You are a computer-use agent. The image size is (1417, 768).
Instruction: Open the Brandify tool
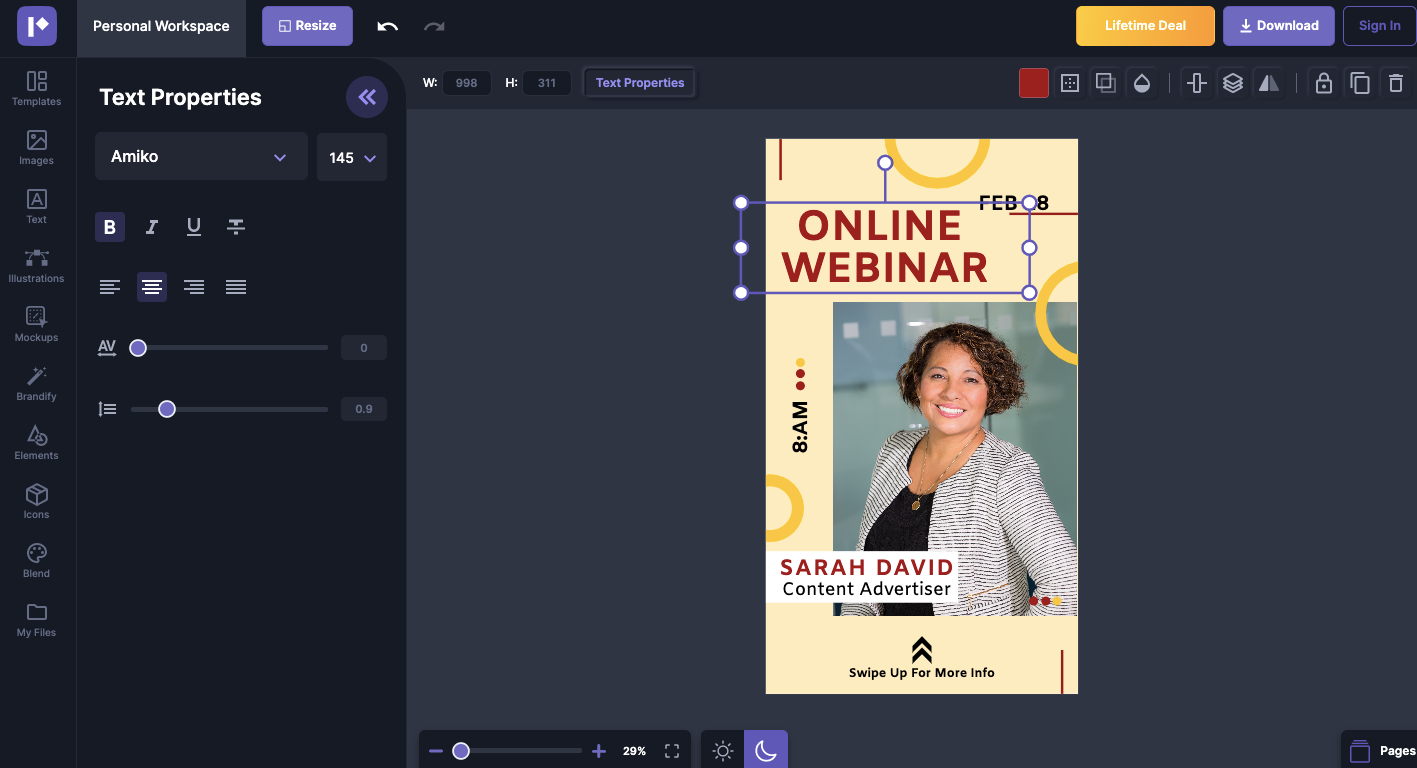click(x=36, y=384)
